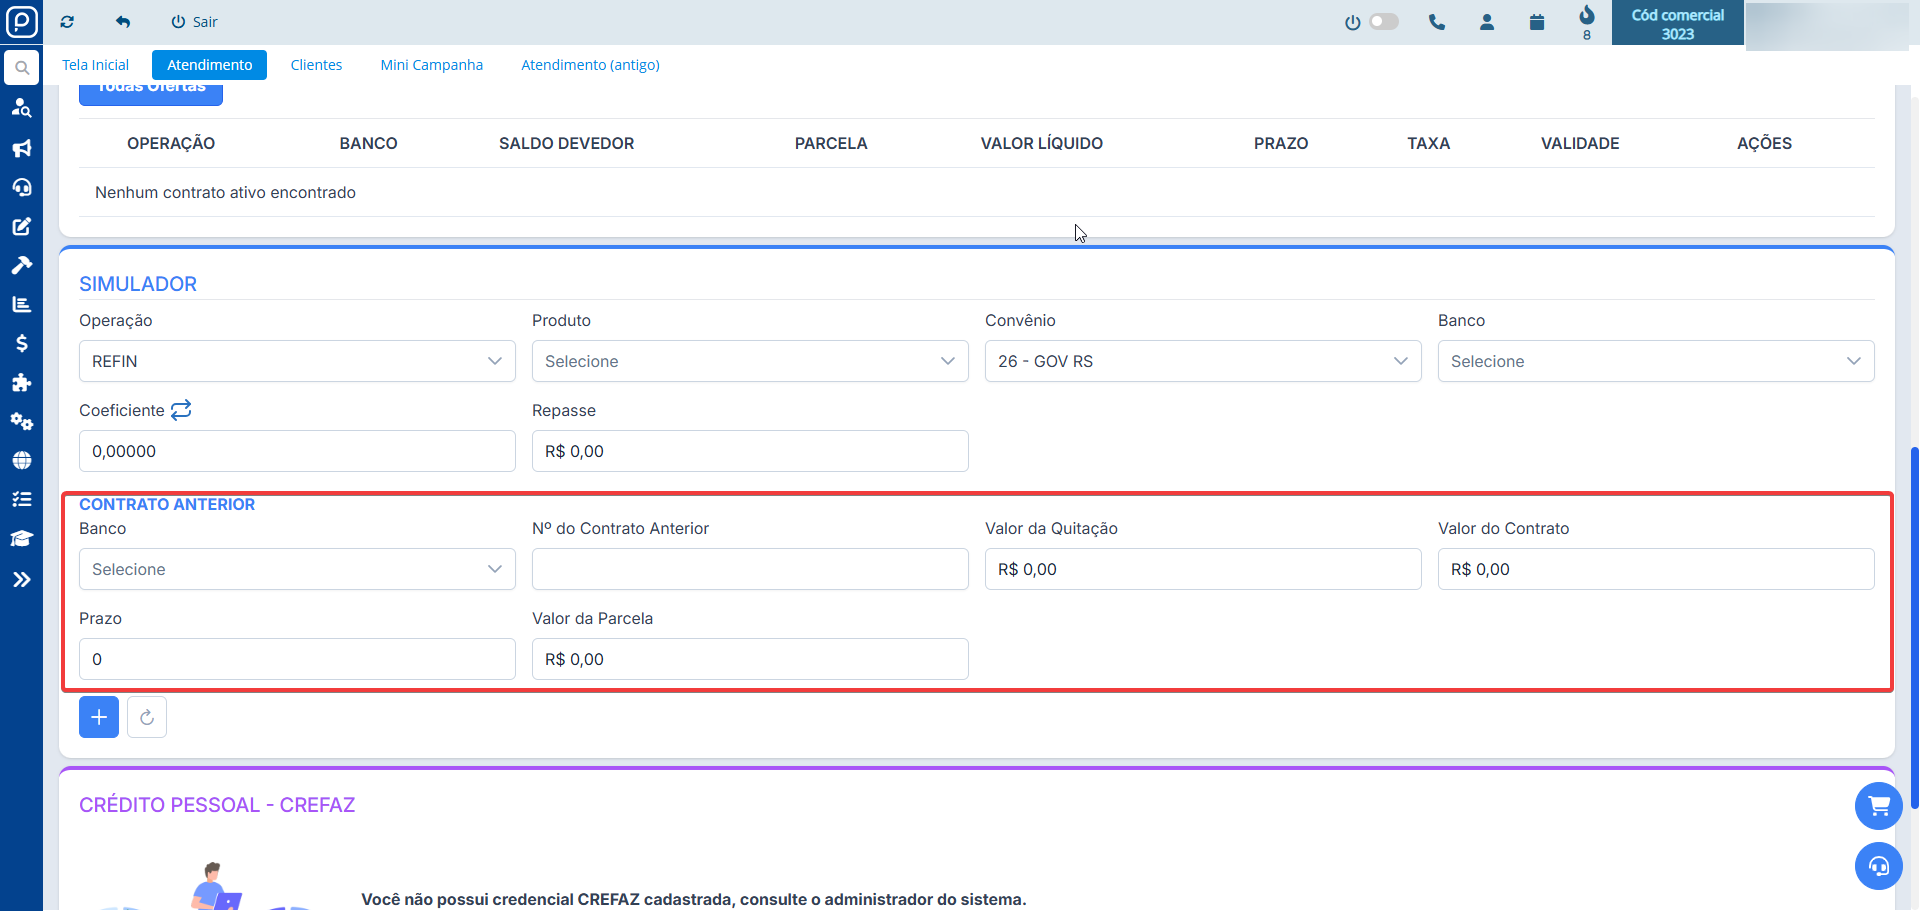Switch to the Clientes tab
1920x911 pixels.
(x=316, y=65)
